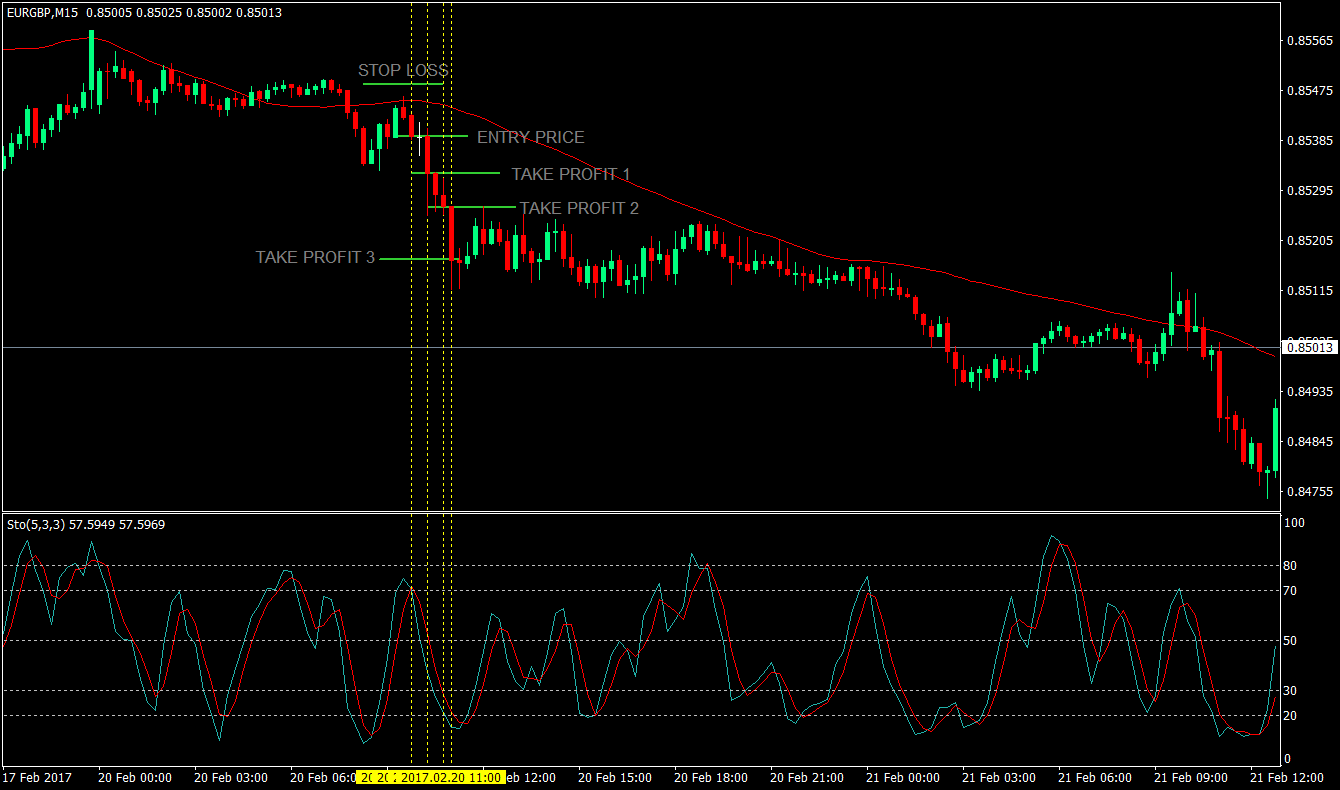Click the current price tag 0.85013
The width and height of the screenshot is (1340, 790).
point(1311,348)
